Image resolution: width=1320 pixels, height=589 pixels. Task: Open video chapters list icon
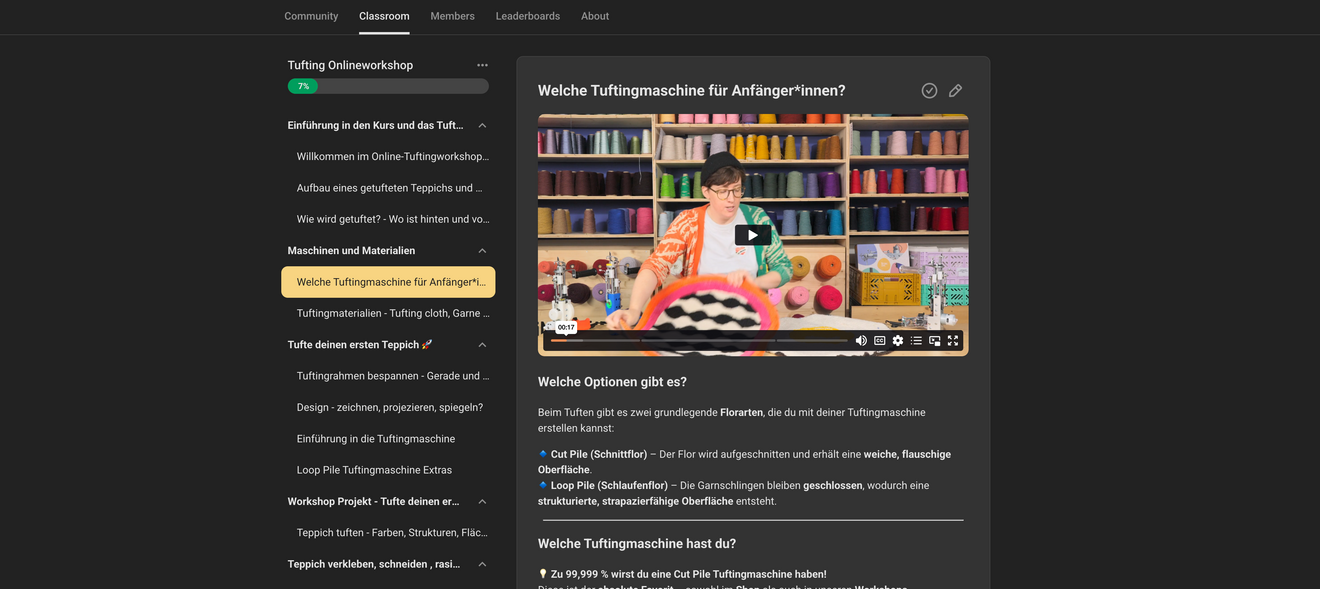[916, 340]
